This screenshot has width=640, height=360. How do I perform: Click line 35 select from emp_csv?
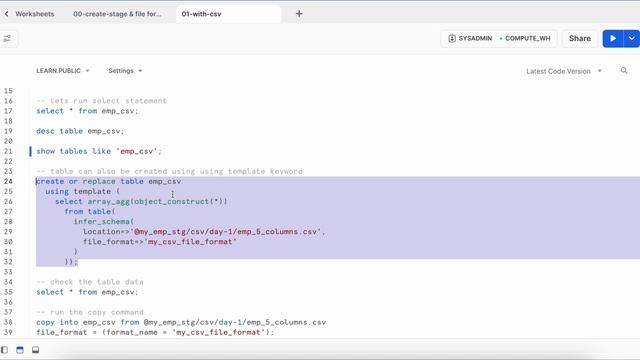coord(87,292)
